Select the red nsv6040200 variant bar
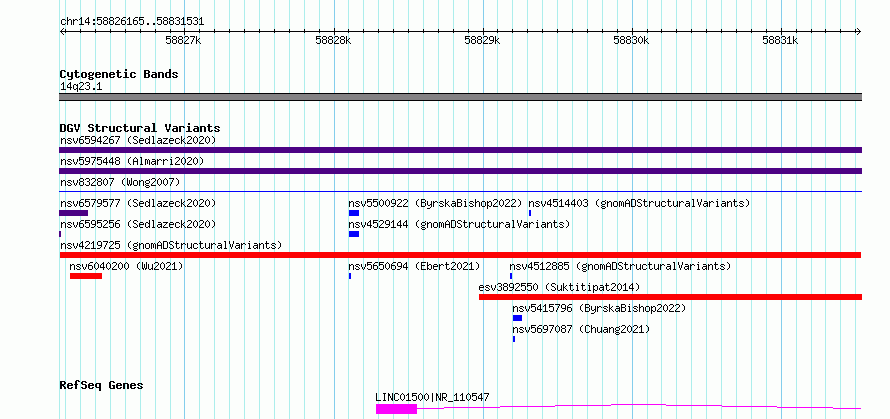 86,276
